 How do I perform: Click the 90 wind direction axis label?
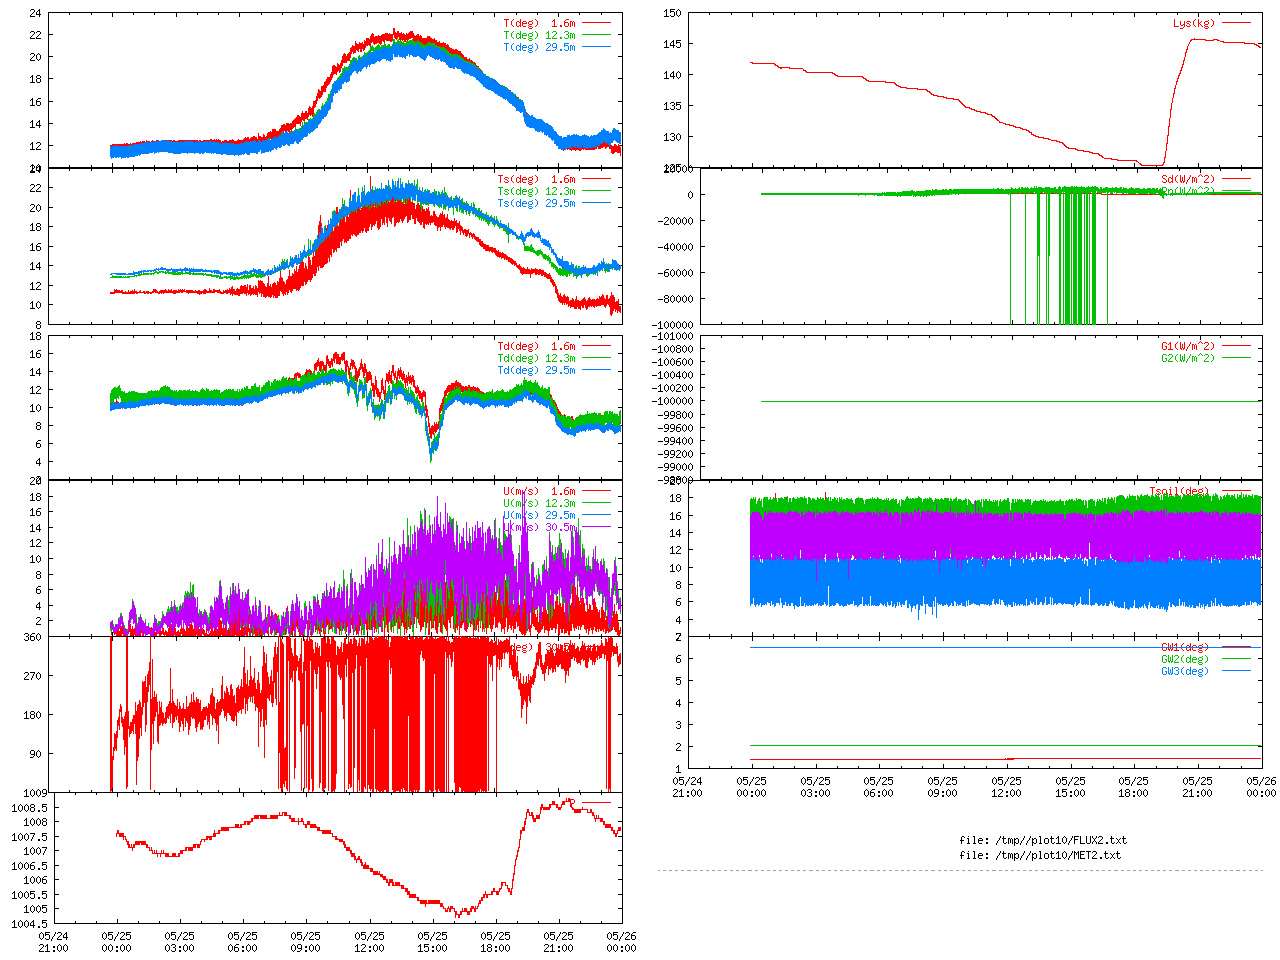tap(36, 754)
